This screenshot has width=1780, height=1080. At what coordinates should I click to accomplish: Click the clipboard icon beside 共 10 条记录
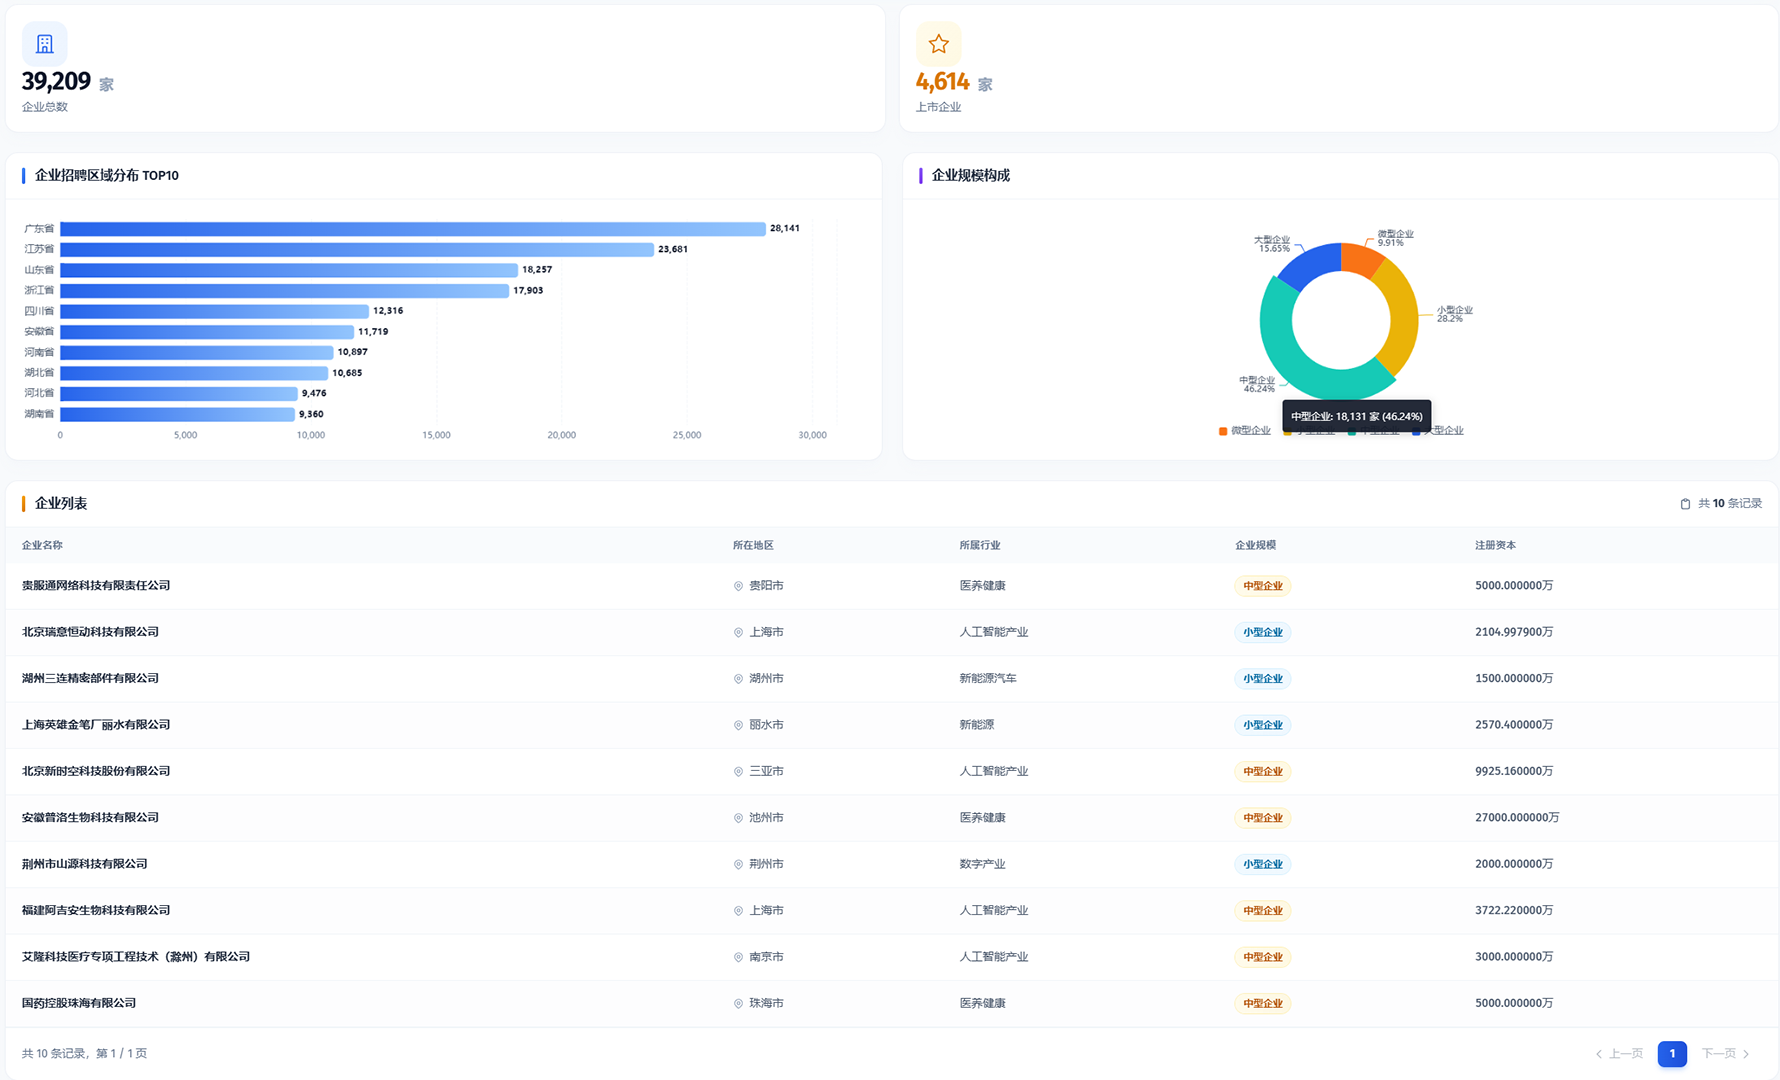click(1685, 504)
